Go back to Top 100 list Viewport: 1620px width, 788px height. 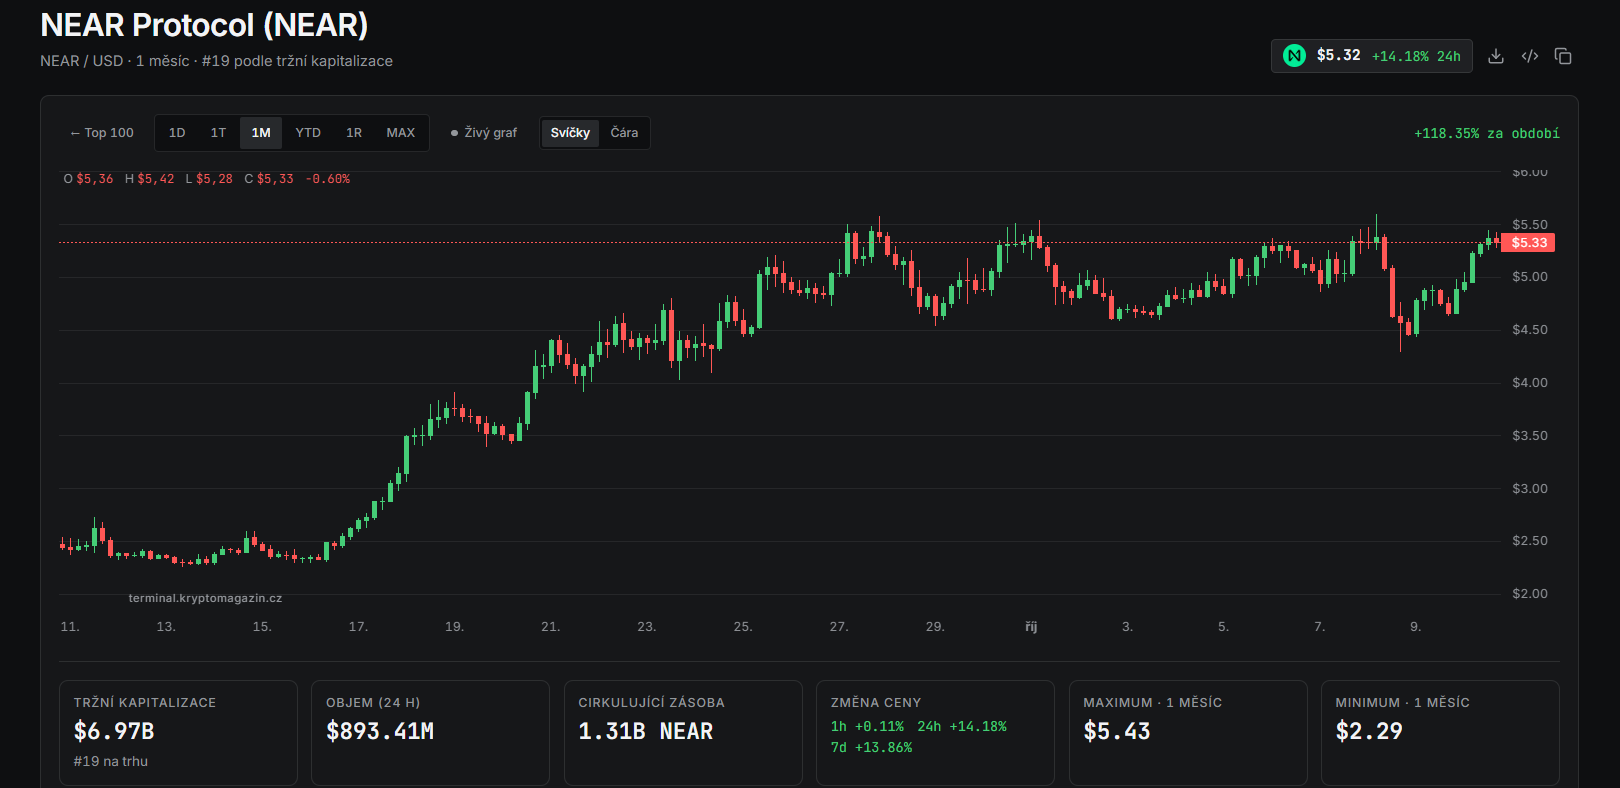102,133
